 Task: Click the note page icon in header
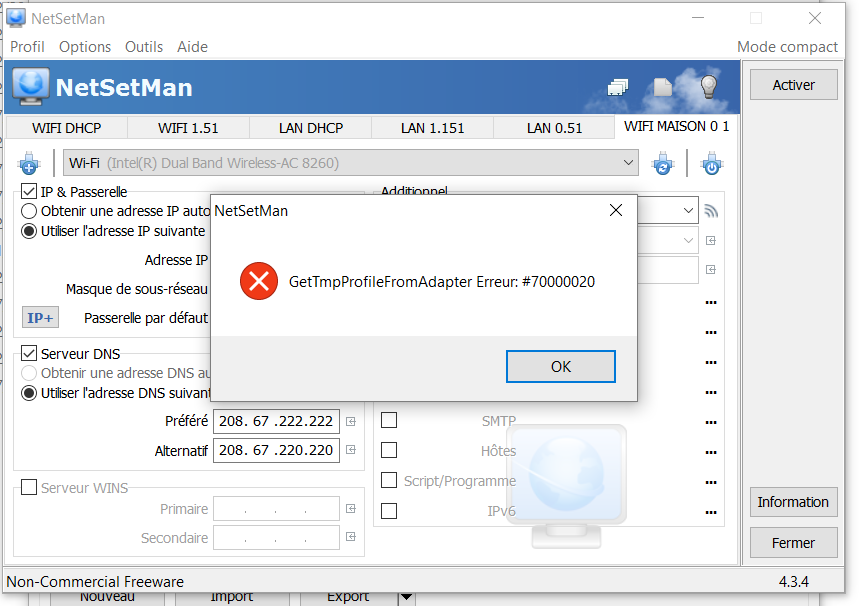(x=663, y=87)
